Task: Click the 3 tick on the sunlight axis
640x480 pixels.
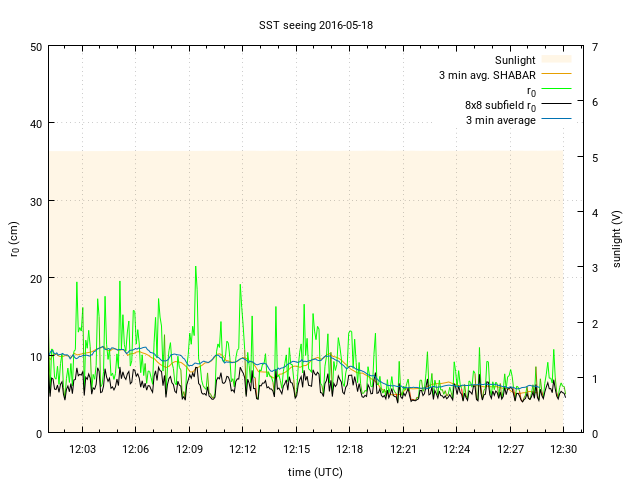Action: click(595, 268)
